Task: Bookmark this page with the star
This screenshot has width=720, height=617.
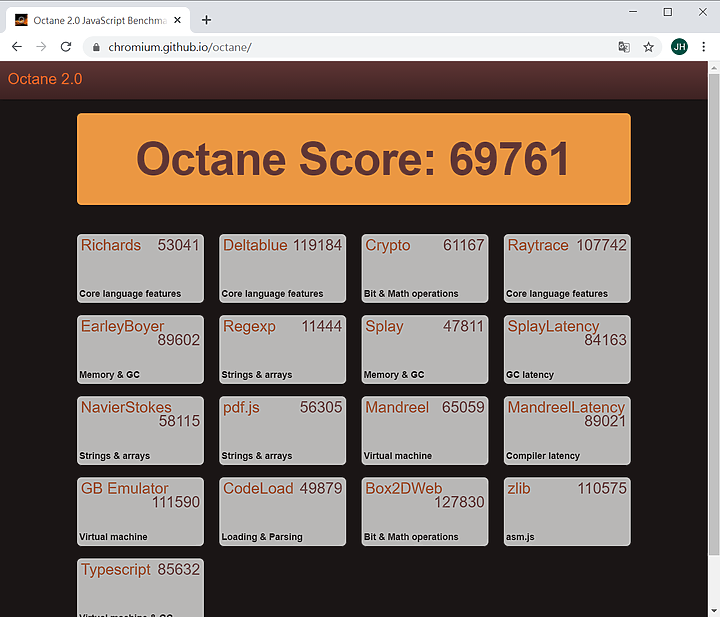Action: pos(648,47)
